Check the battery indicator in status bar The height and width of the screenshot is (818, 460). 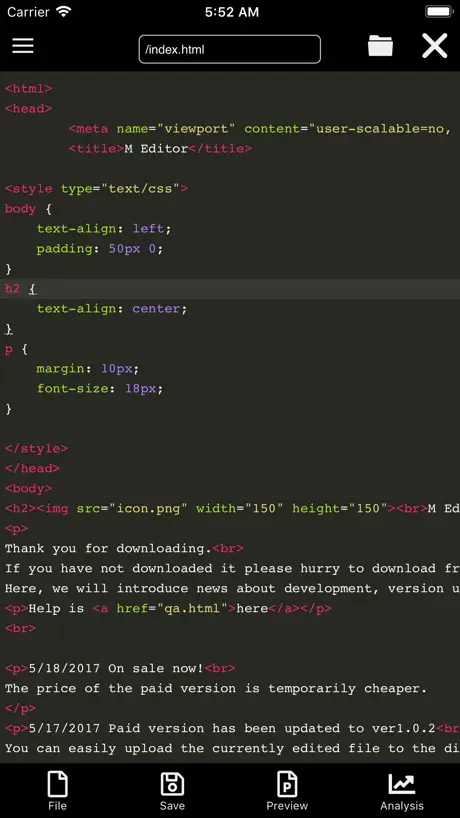pyautogui.click(x=439, y=12)
